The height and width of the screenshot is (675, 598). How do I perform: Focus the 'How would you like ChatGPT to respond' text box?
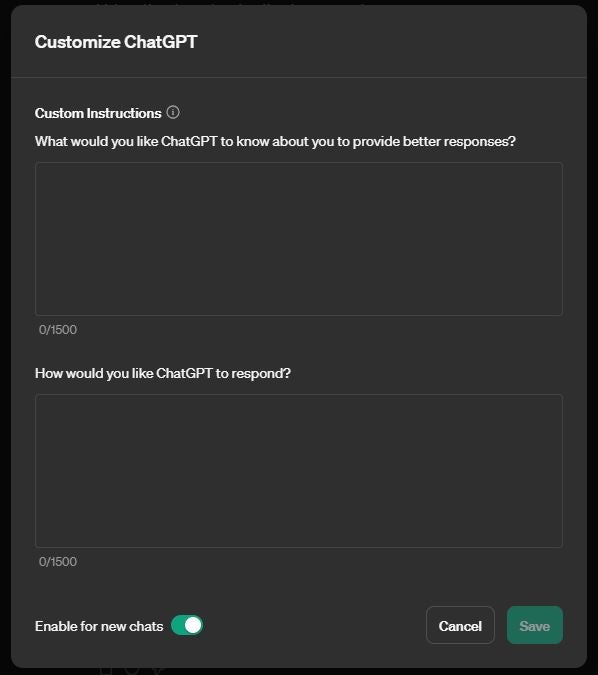click(299, 471)
